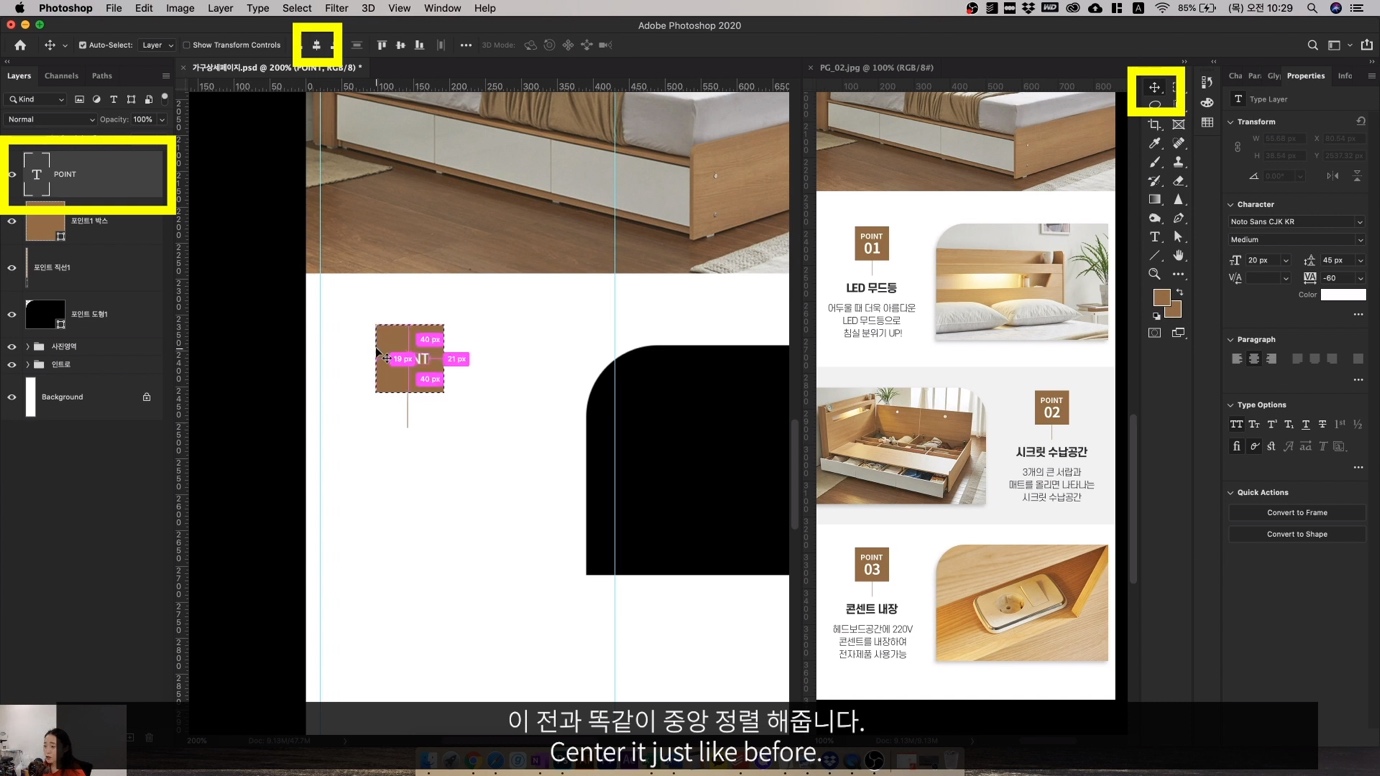Hide the Background layer with its eye icon
This screenshot has height=776, width=1380.
12,397
